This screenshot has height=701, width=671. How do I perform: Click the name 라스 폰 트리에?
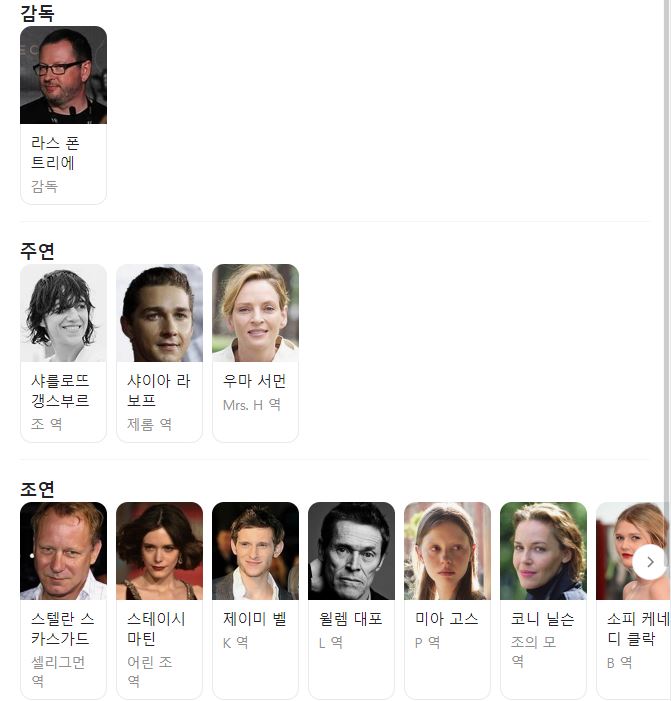coord(55,153)
